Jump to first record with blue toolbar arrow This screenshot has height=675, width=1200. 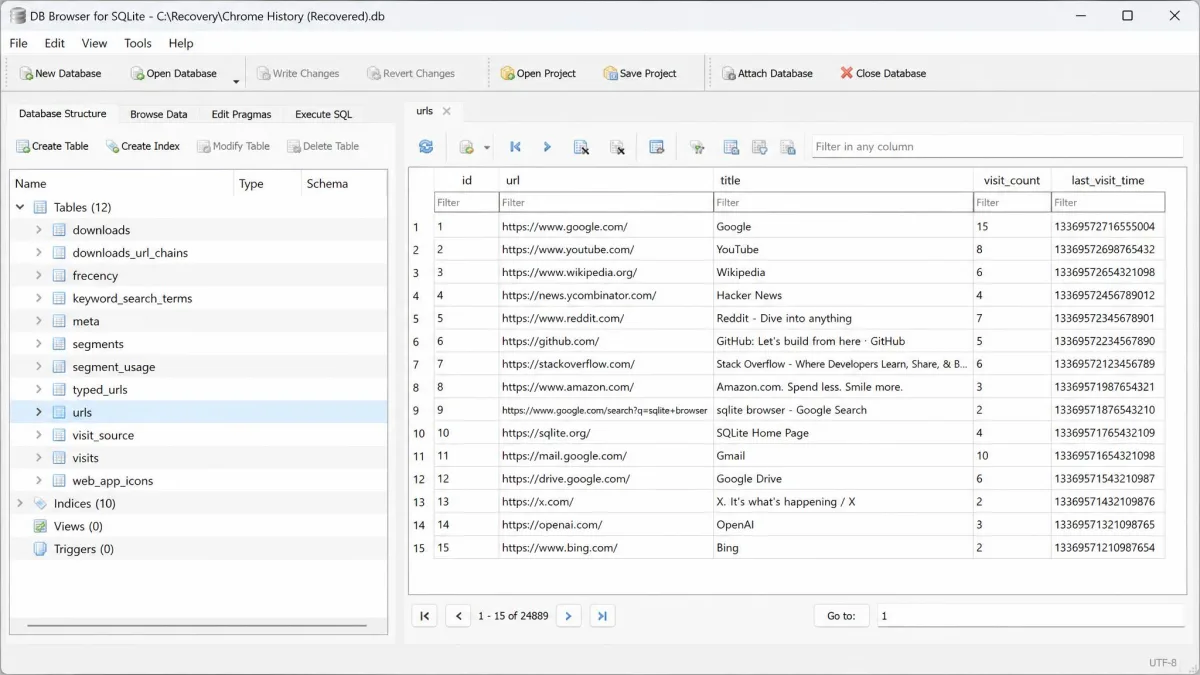516,147
